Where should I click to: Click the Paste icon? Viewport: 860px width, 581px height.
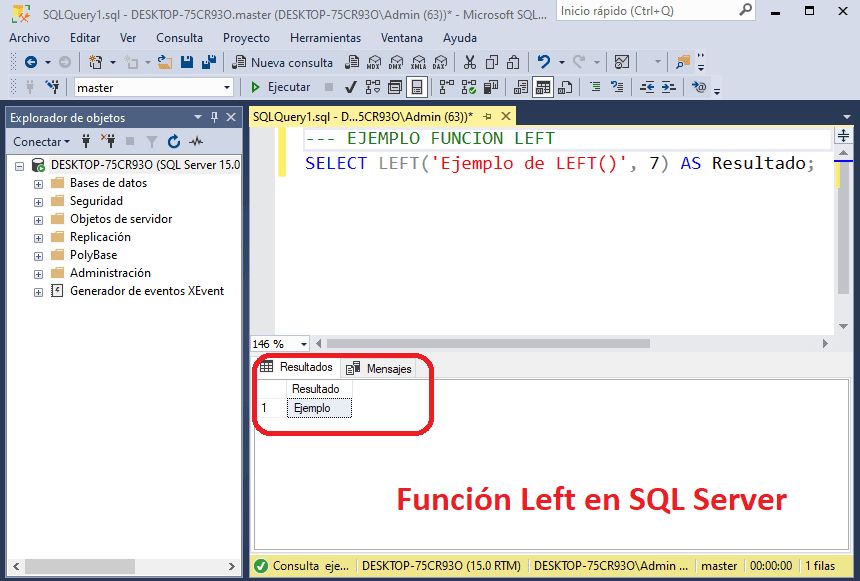click(513, 62)
